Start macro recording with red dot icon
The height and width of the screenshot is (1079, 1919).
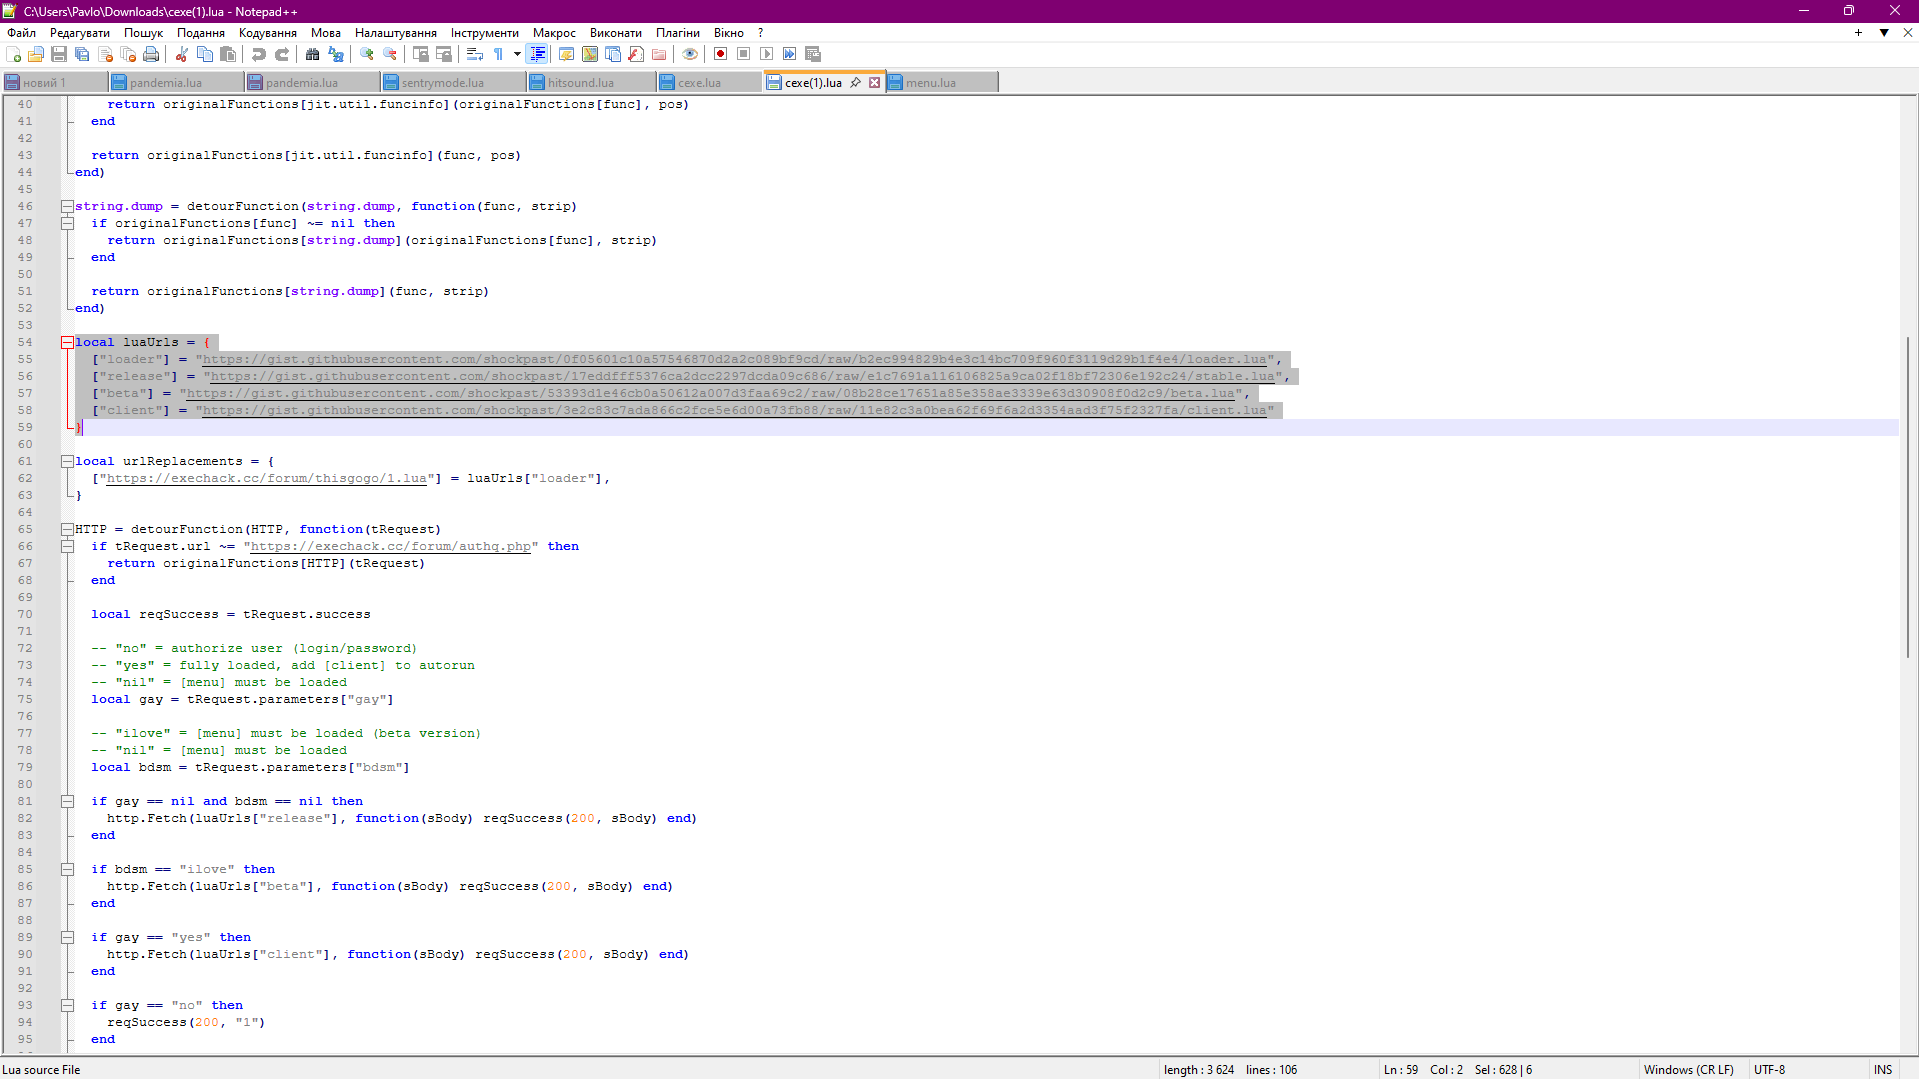coord(720,54)
